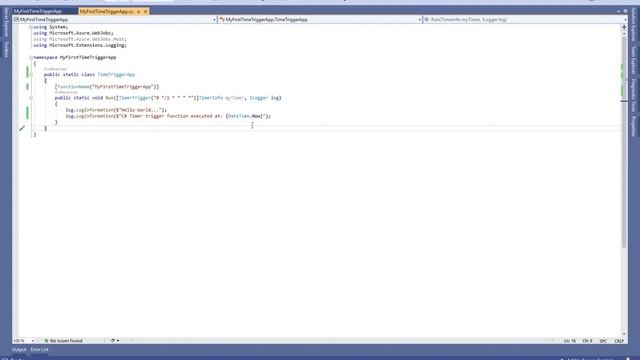Click the using Microsoft.Azure.WebJobs; line
Image resolution: width=640 pixels, height=360 pixels.
click(73, 33)
